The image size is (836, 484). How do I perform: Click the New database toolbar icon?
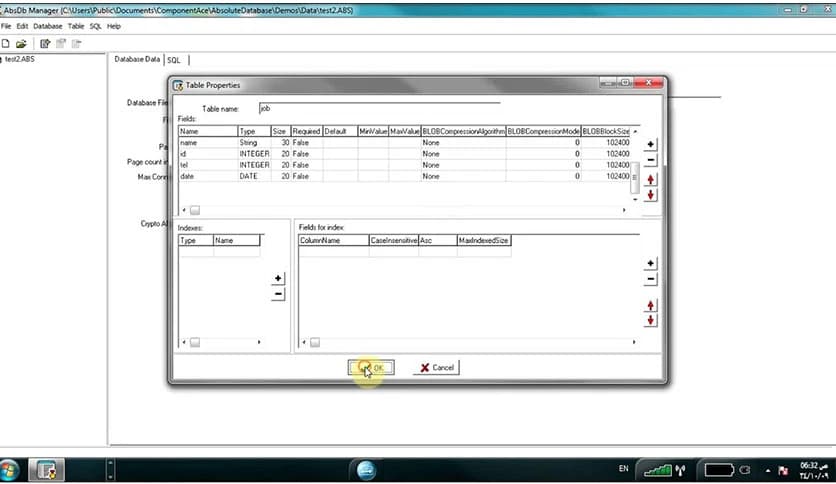(x=5, y=44)
